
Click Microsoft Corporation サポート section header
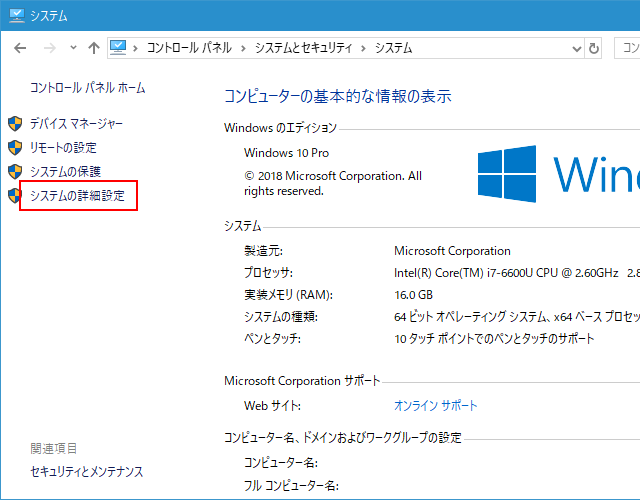click(x=302, y=381)
